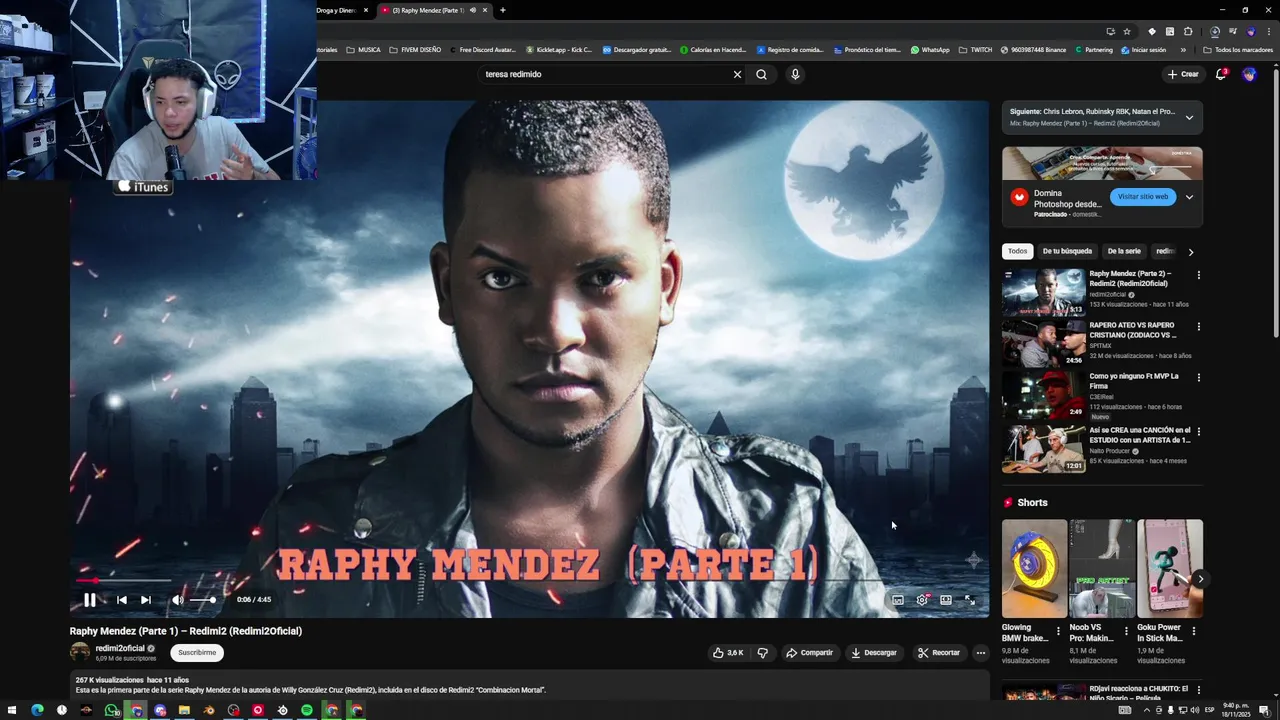Open Raphy Mendez (Parte 2) thumbnail
Viewport: 1280px width, 720px height.
click(1043, 292)
